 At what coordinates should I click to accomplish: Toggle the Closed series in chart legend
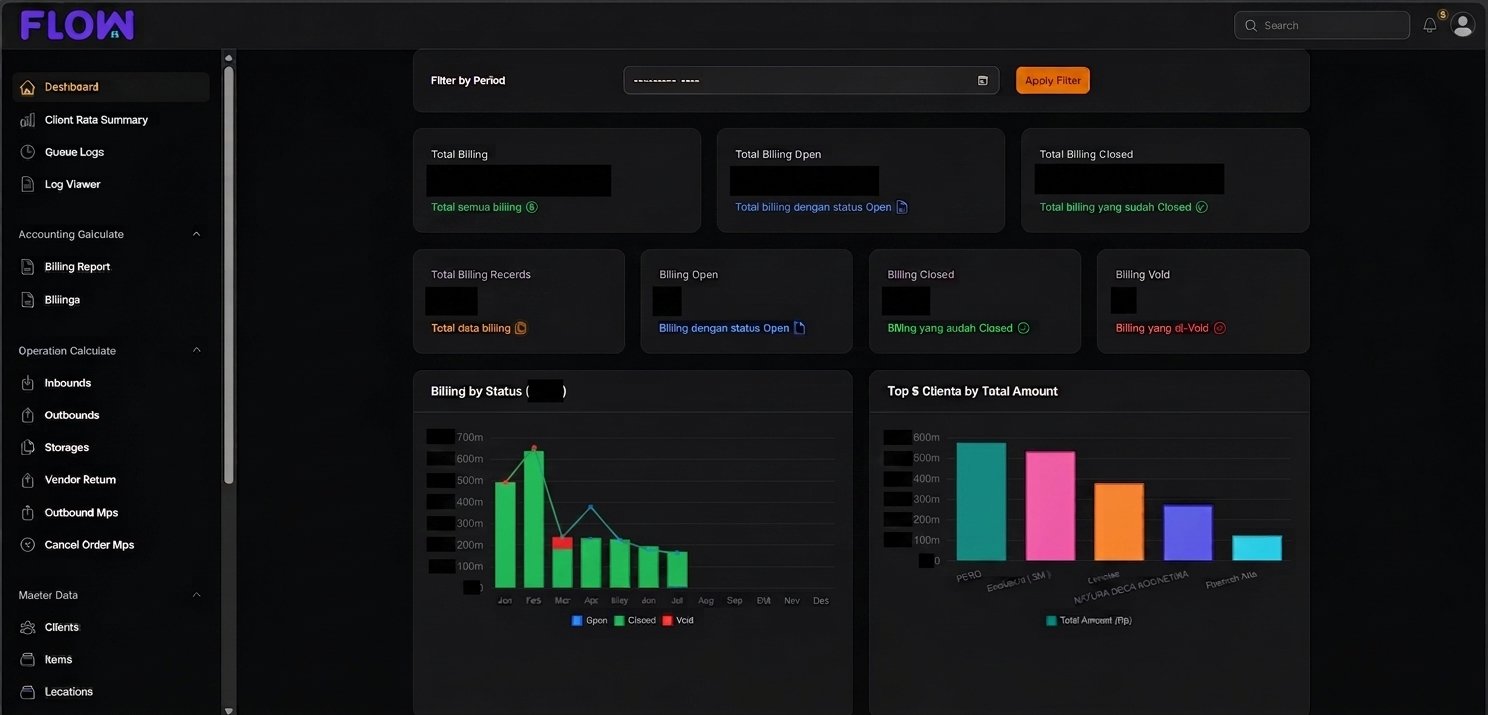point(635,621)
